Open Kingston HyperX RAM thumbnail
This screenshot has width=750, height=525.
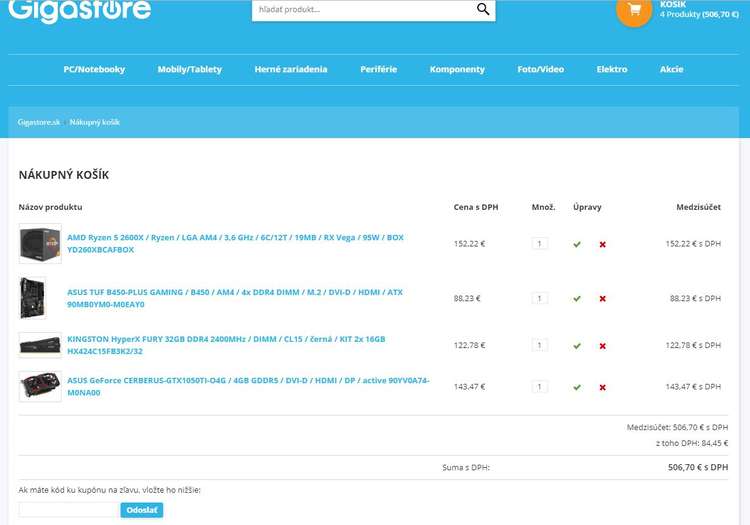pos(40,345)
